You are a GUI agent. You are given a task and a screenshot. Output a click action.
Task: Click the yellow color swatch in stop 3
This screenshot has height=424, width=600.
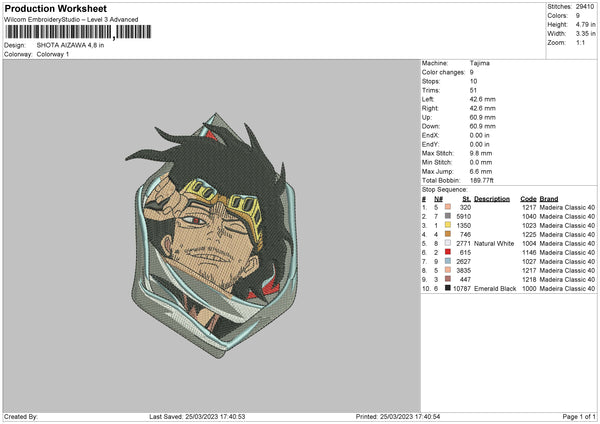[448, 225]
